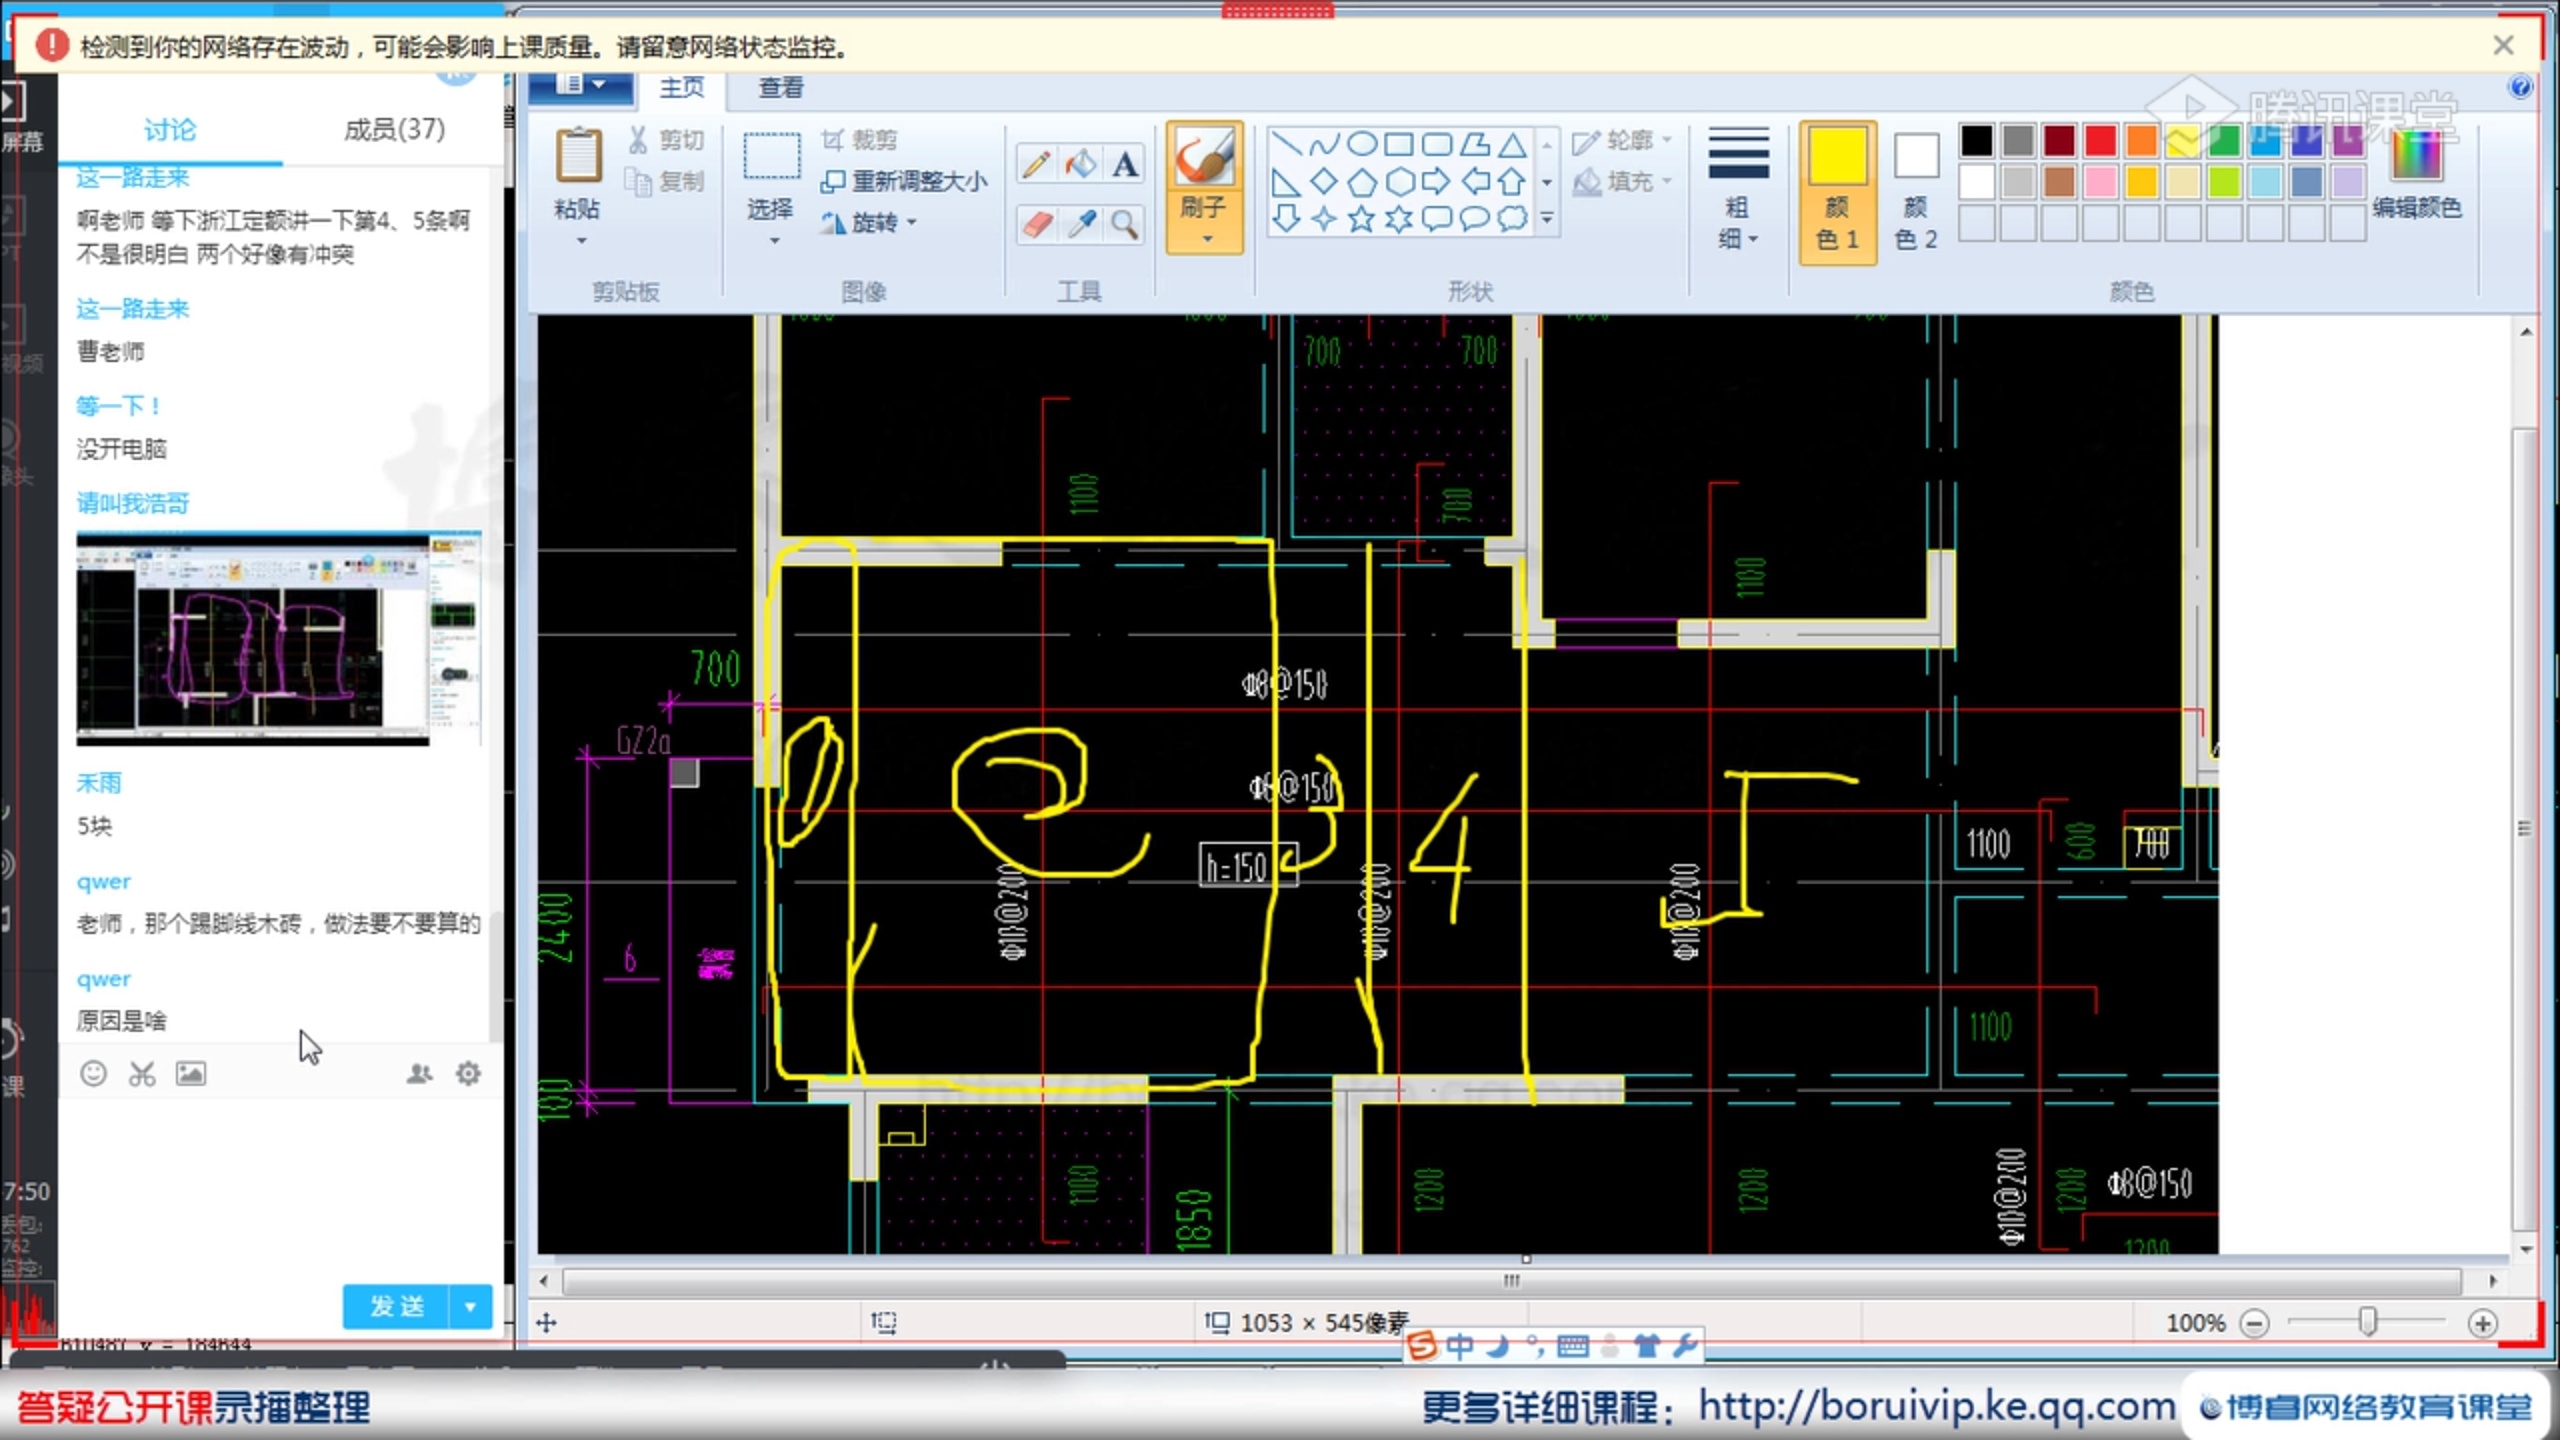
Task: Select the Eraser tool in Paint
Action: tap(1037, 224)
